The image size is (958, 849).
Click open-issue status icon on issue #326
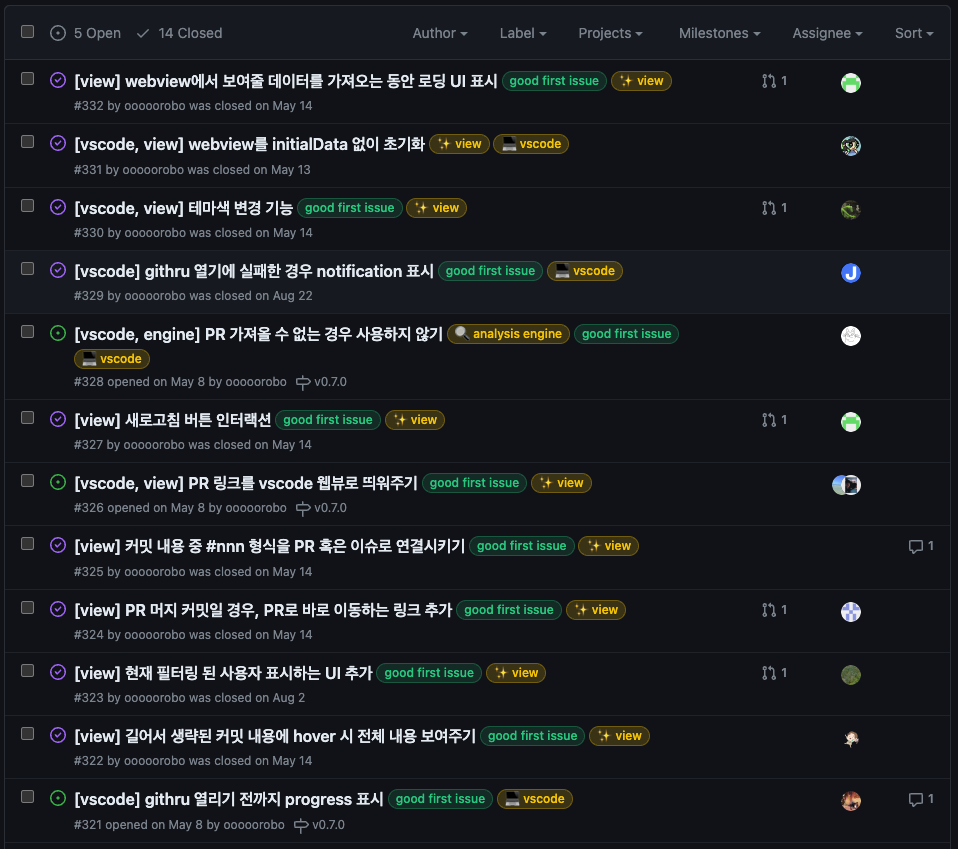click(x=58, y=483)
